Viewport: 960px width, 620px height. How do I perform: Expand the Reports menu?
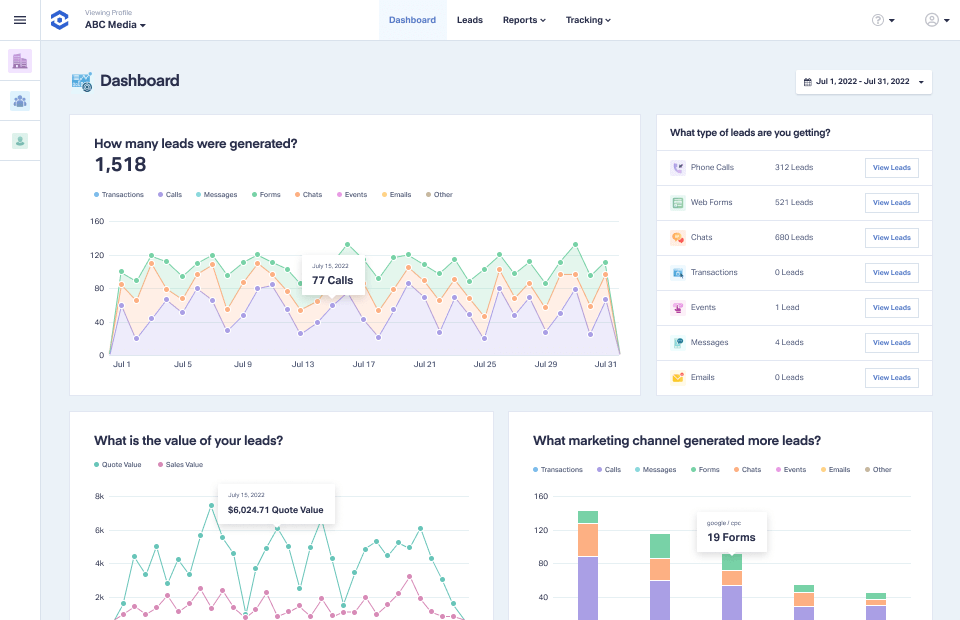point(524,20)
